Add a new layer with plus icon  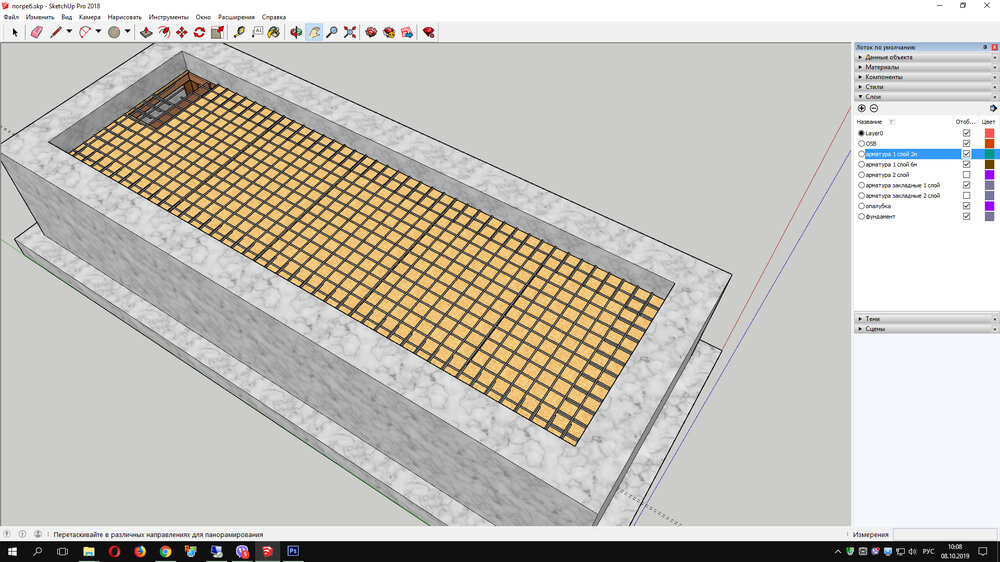coord(862,108)
